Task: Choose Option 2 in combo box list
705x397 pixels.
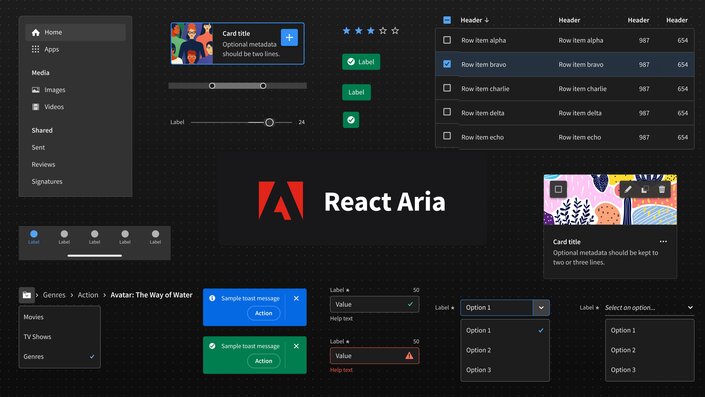Action: coord(505,350)
